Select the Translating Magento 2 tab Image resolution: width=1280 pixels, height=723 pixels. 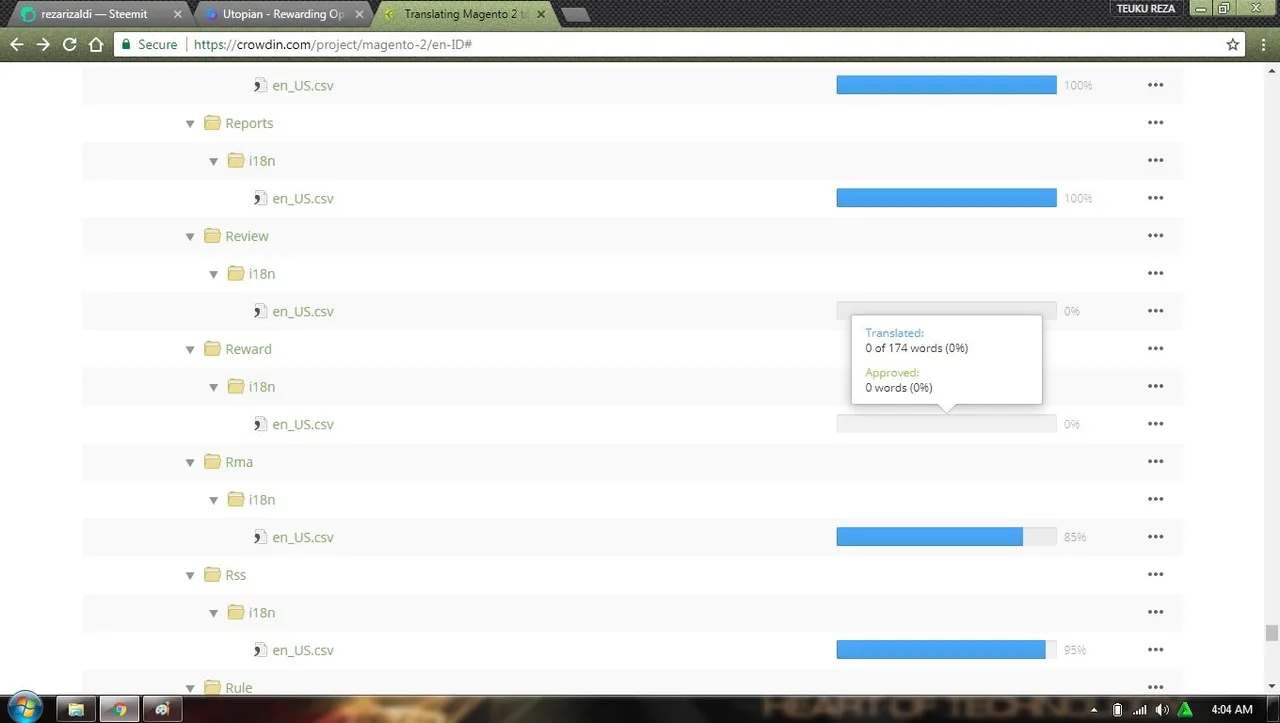465,14
